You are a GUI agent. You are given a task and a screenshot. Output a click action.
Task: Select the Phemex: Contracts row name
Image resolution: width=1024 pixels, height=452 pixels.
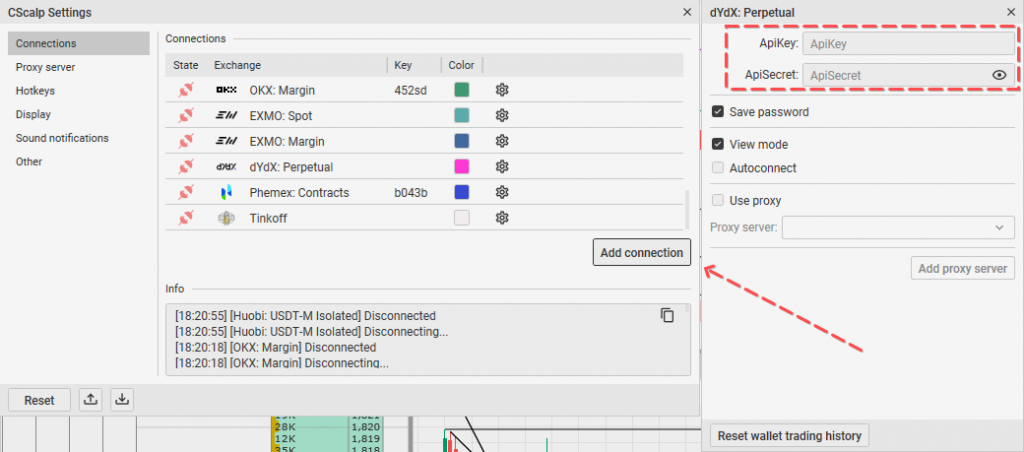(299, 193)
